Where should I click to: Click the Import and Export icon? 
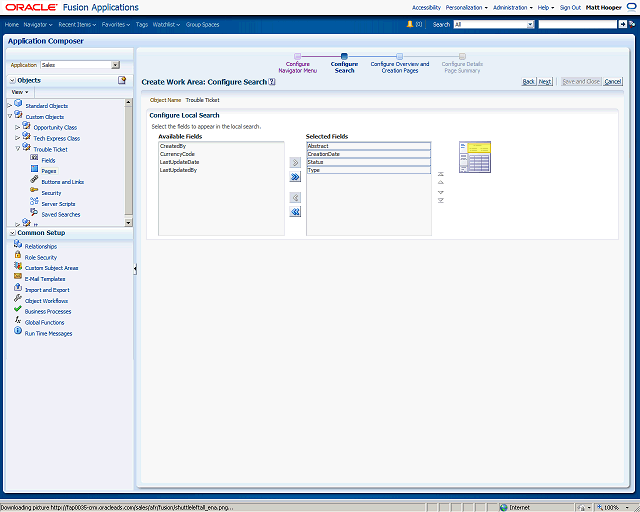point(18,287)
